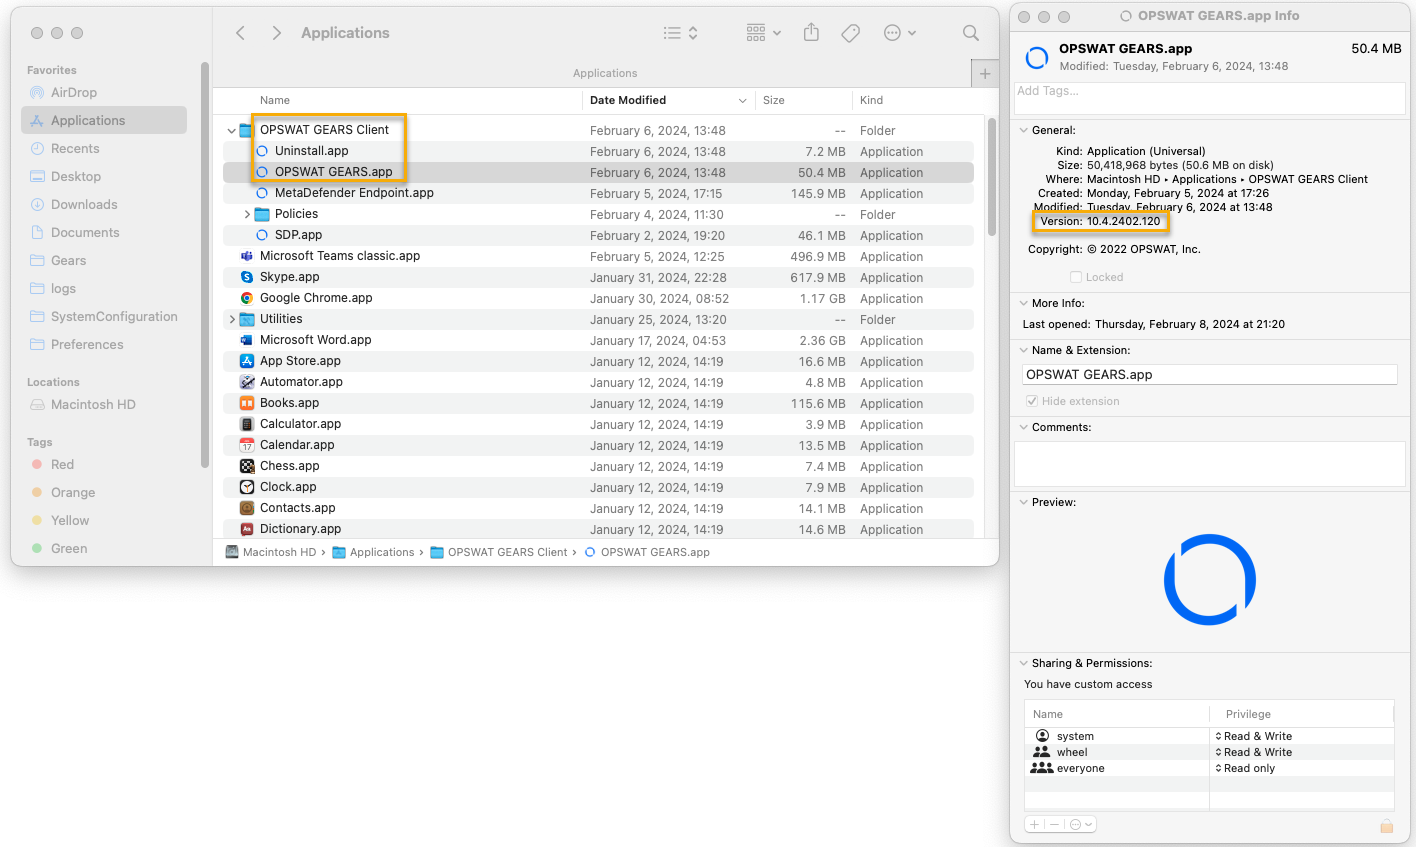Viewport: 1416px width, 847px height.
Task: Go back using the Finder back arrow
Action: click(x=240, y=33)
